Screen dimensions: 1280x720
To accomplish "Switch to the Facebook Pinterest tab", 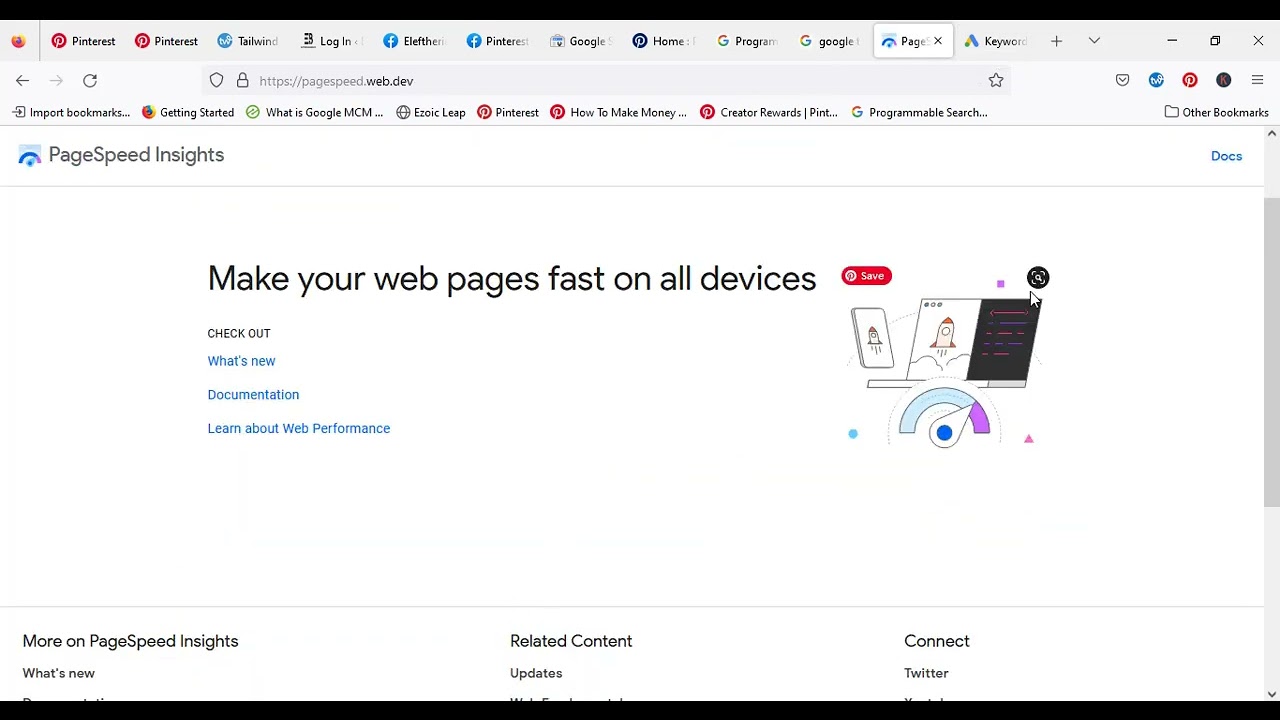I will click(497, 41).
